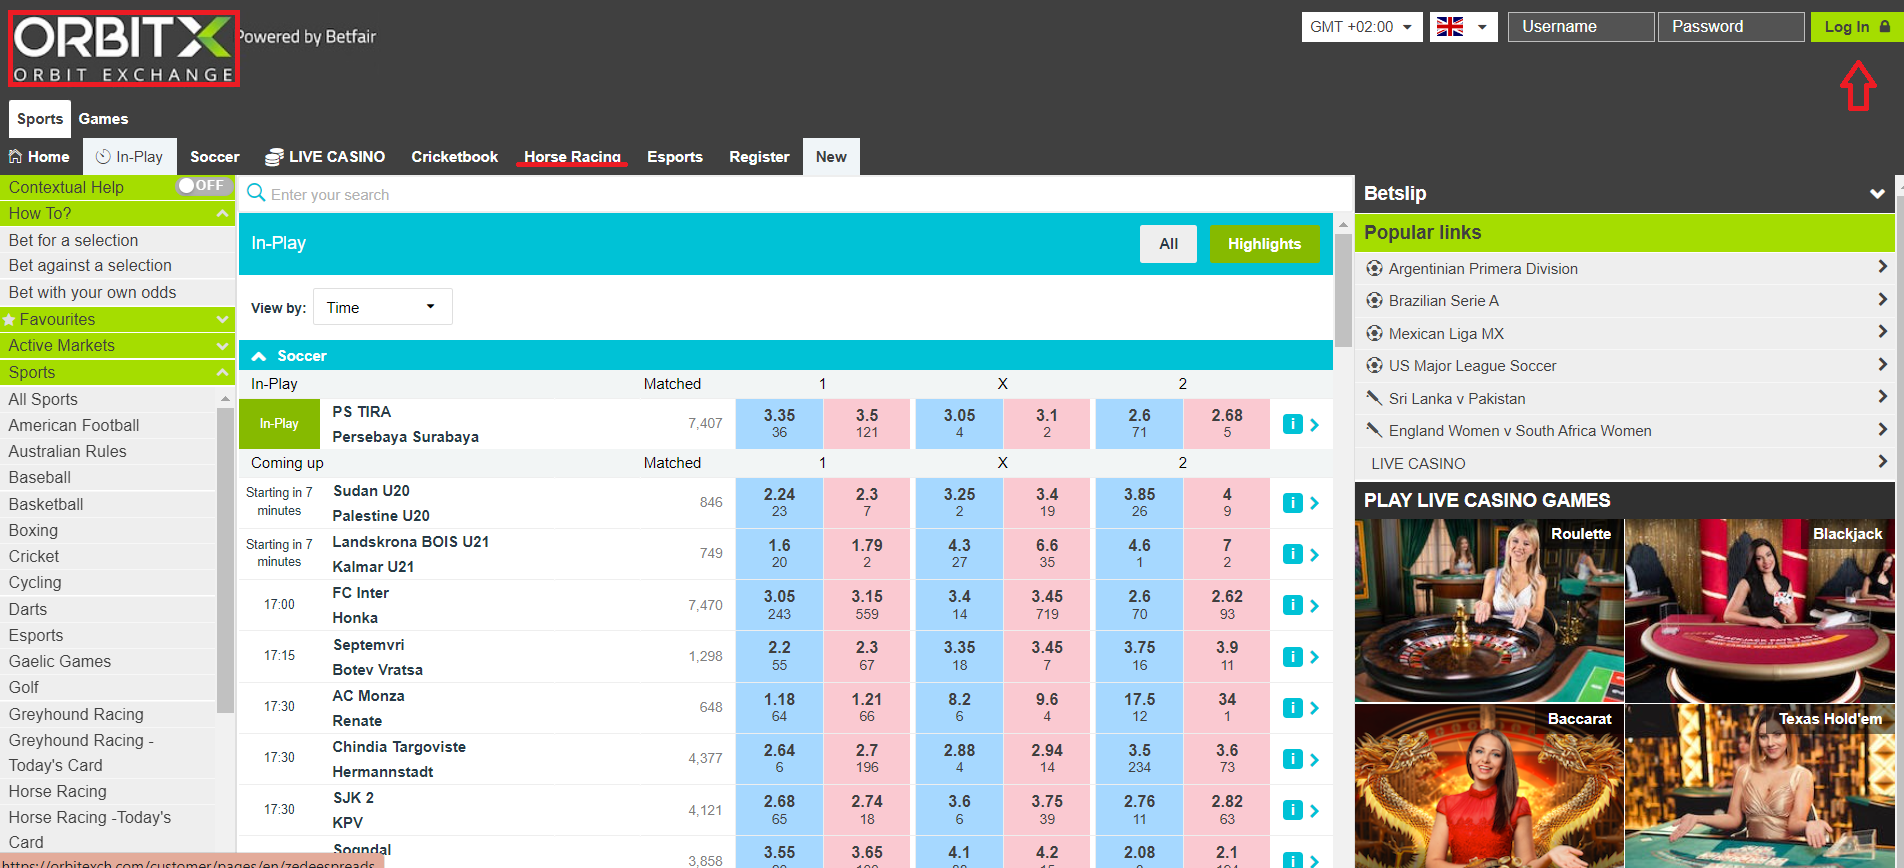Open the View by Time dropdown

pyautogui.click(x=382, y=307)
